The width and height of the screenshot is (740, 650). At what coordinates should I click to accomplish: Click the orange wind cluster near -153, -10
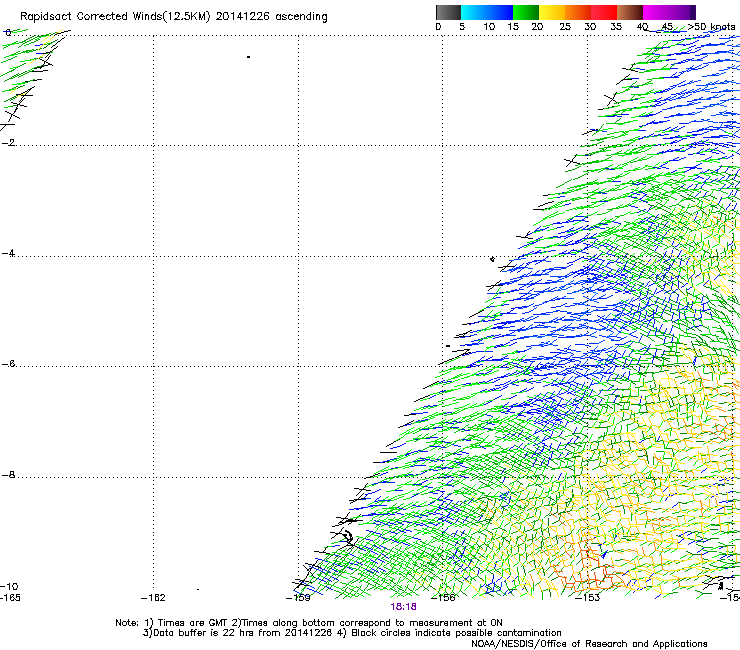tap(588, 569)
